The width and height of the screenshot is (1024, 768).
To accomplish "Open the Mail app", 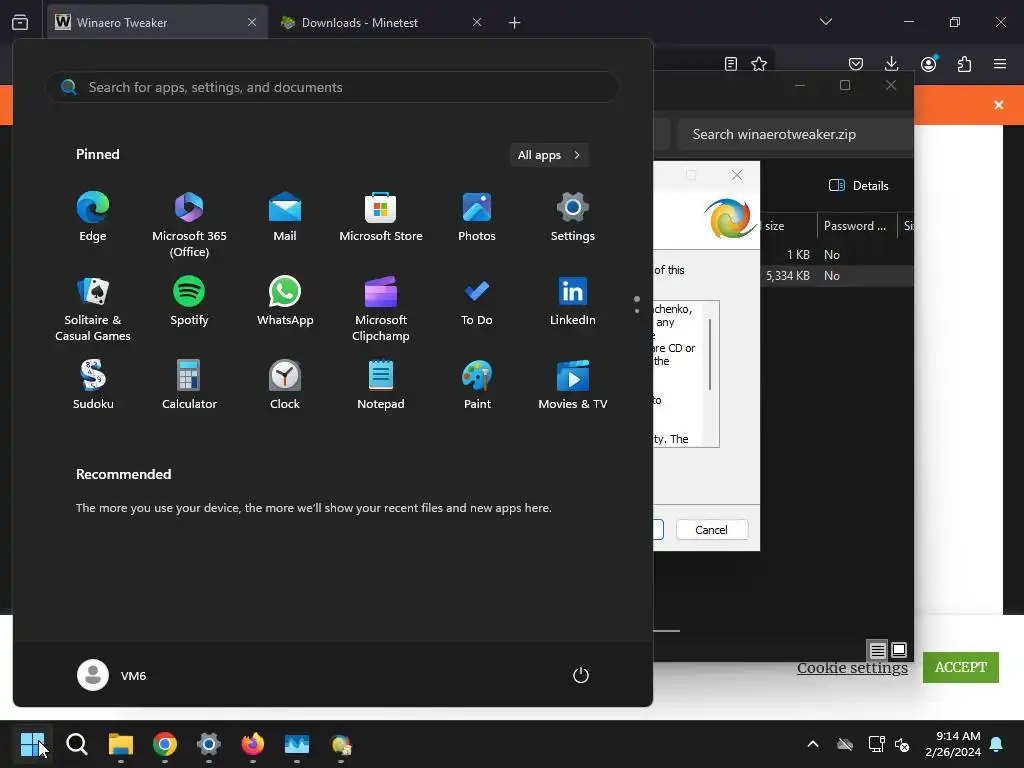I will pyautogui.click(x=285, y=217).
